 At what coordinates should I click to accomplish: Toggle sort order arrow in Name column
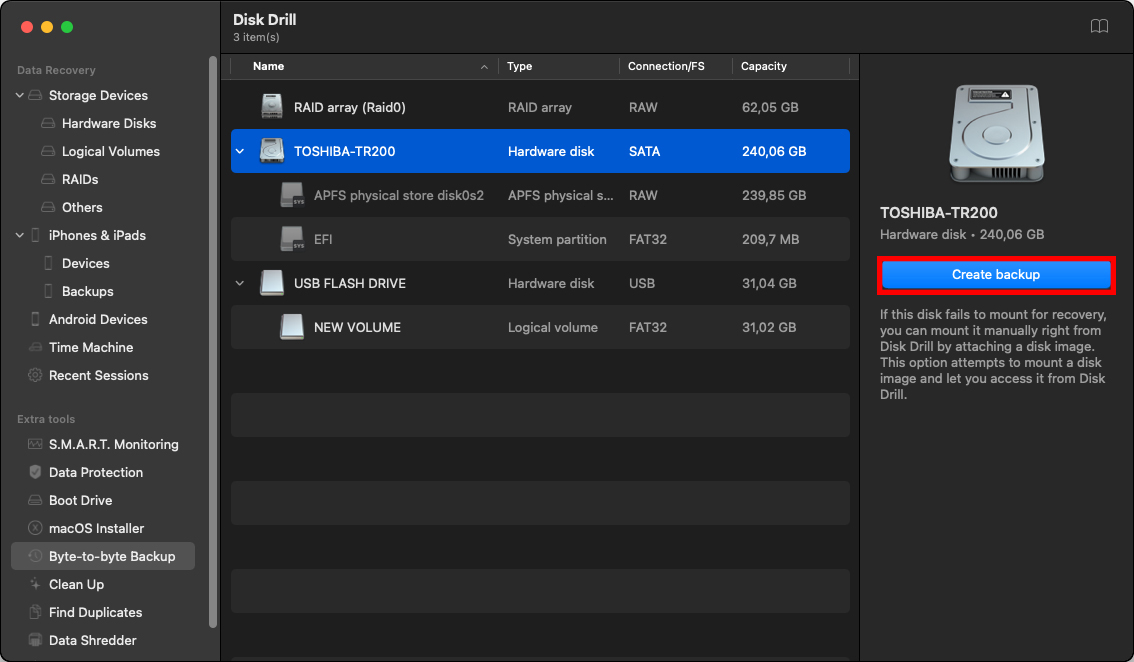pyautogui.click(x=484, y=67)
